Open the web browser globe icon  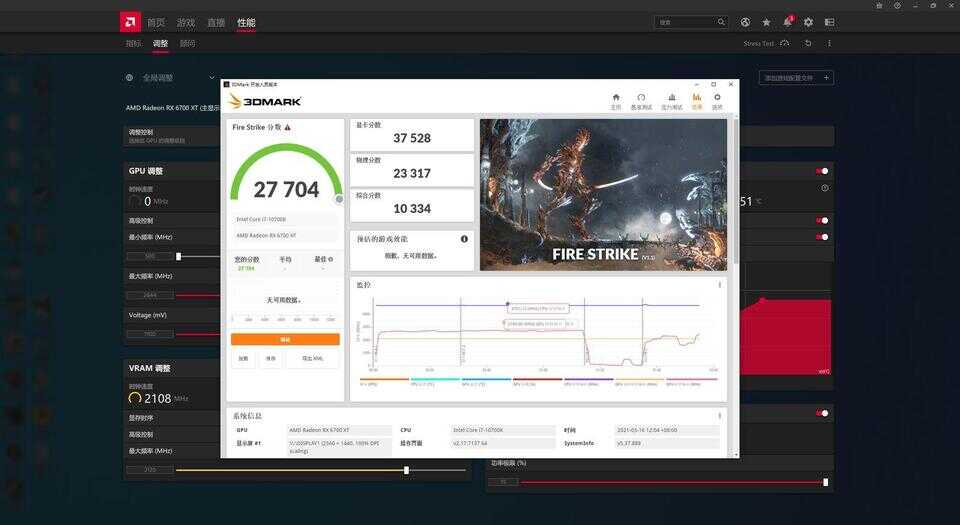(745, 22)
